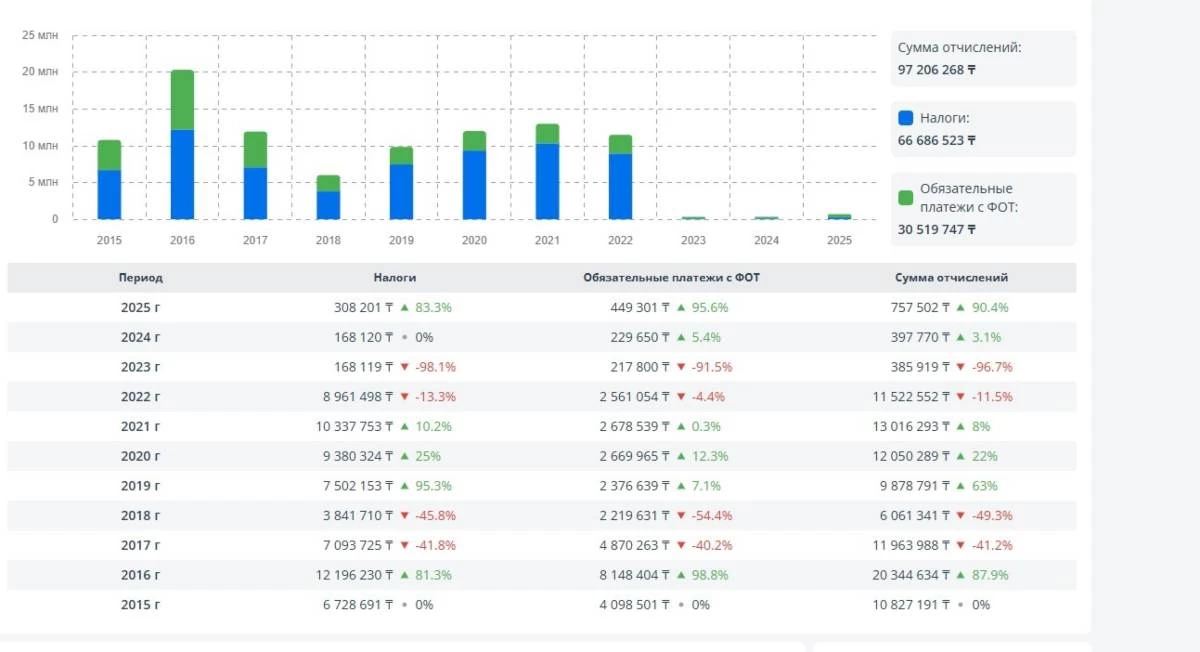Click the green Обязательные платежи legend swatch

click(x=906, y=197)
